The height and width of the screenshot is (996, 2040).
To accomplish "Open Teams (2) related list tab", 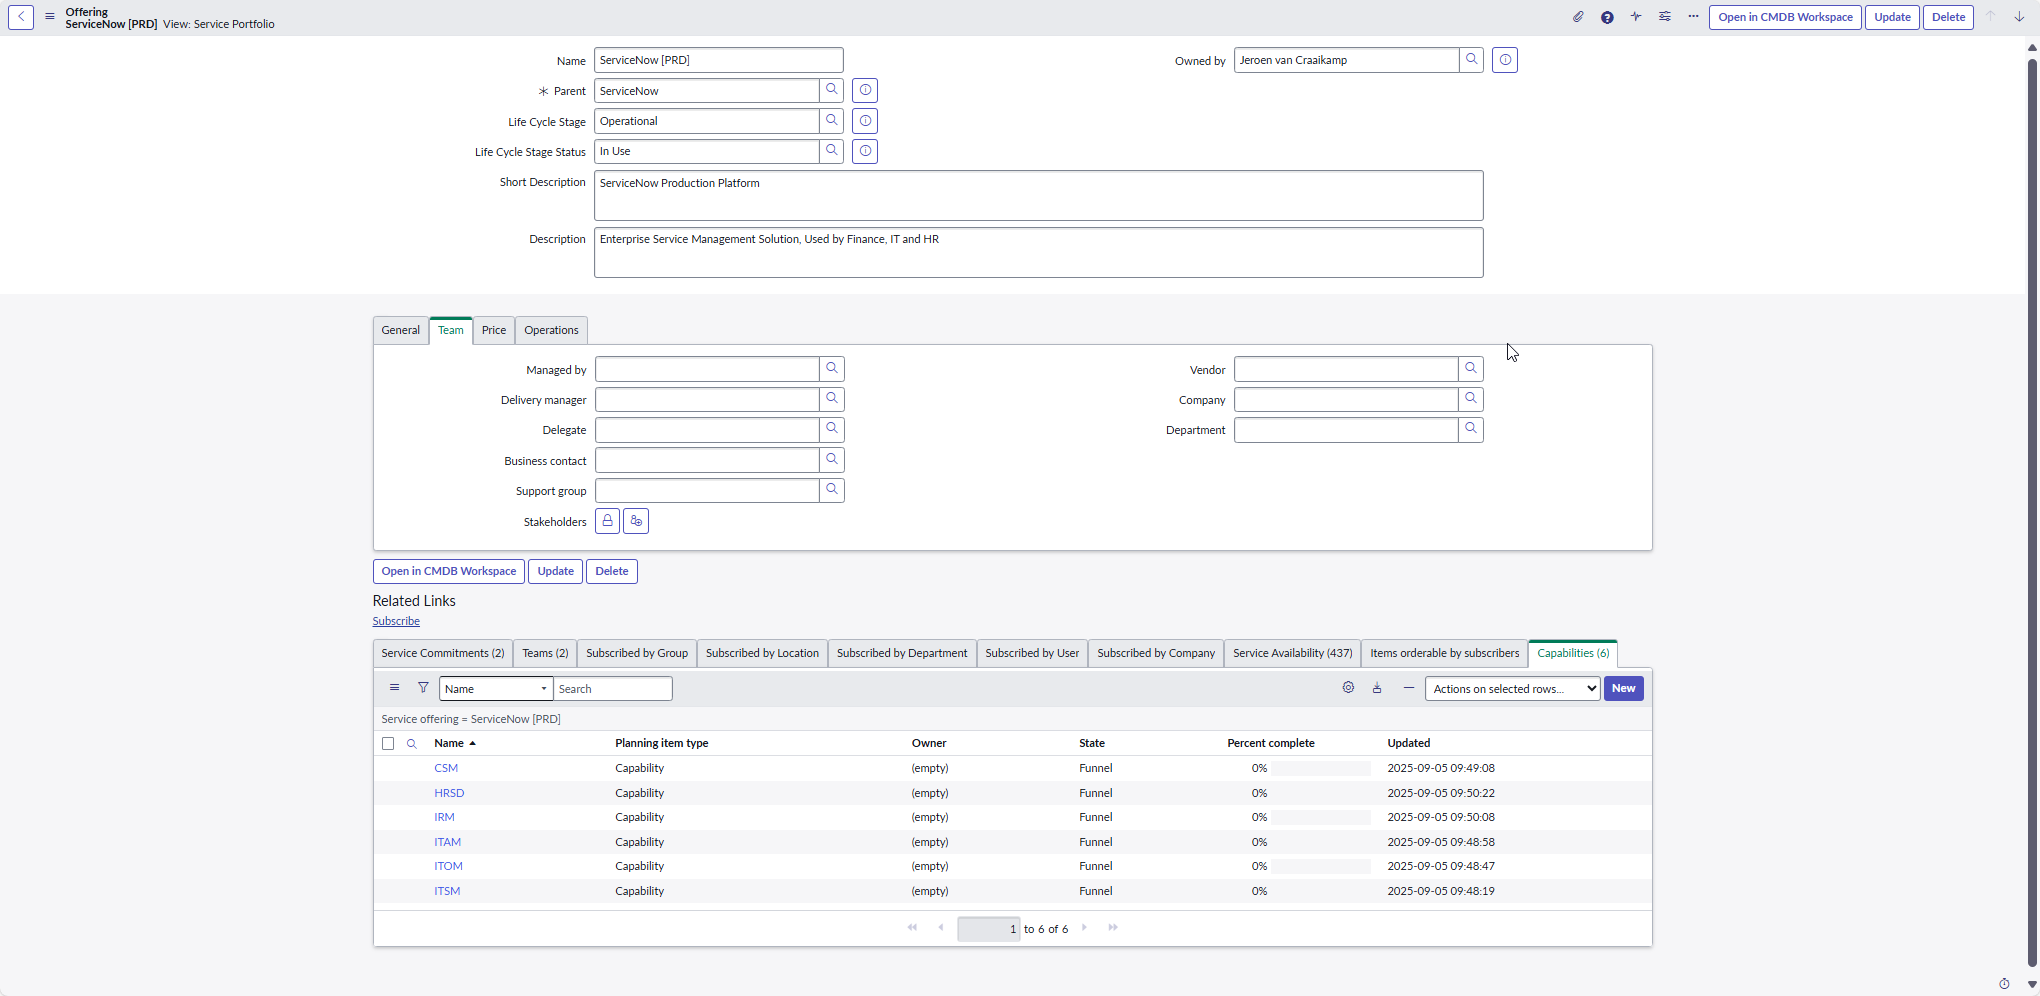I will pos(545,653).
